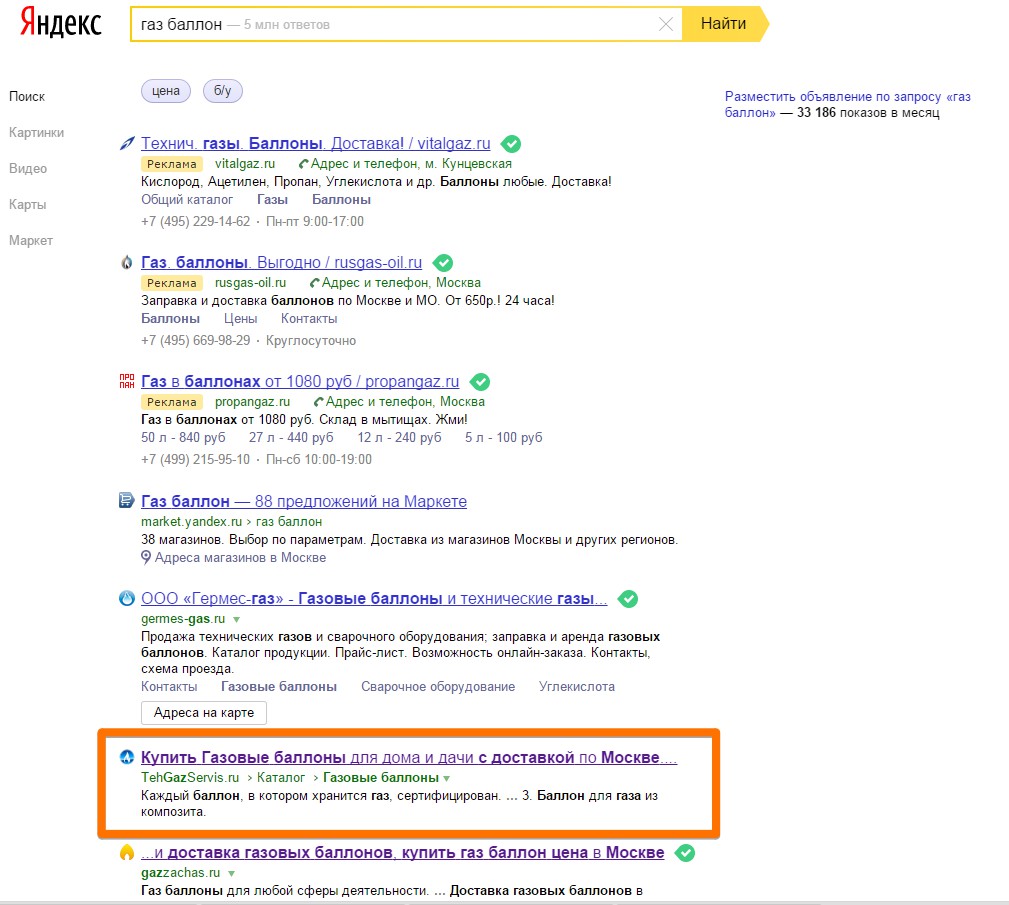Switch to Маркет search

(31, 241)
